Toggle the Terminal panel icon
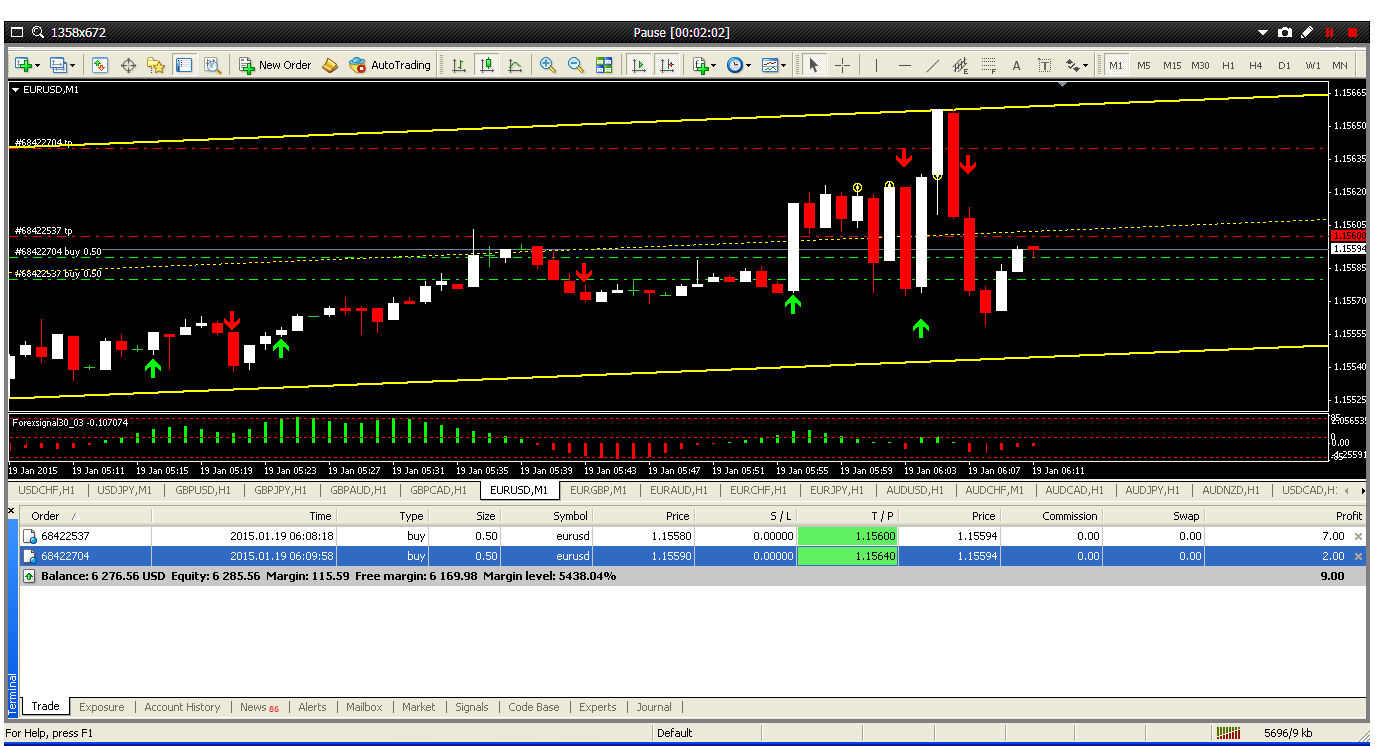This screenshot has width=1377, height=746. tap(184, 65)
